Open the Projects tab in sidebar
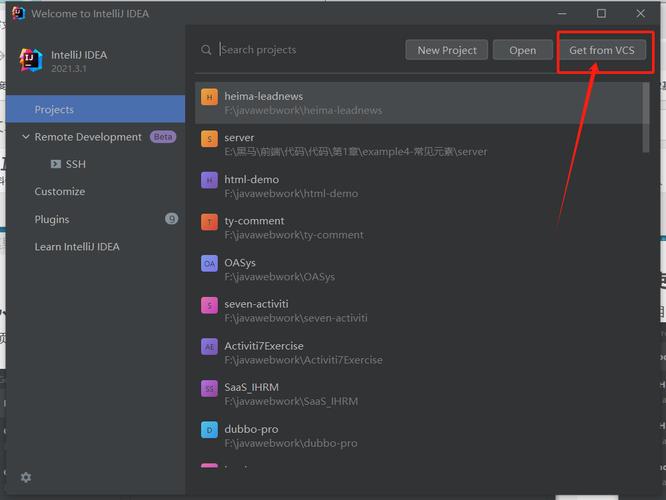Screen dimensions: 666x500 click(x=54, y=109)
